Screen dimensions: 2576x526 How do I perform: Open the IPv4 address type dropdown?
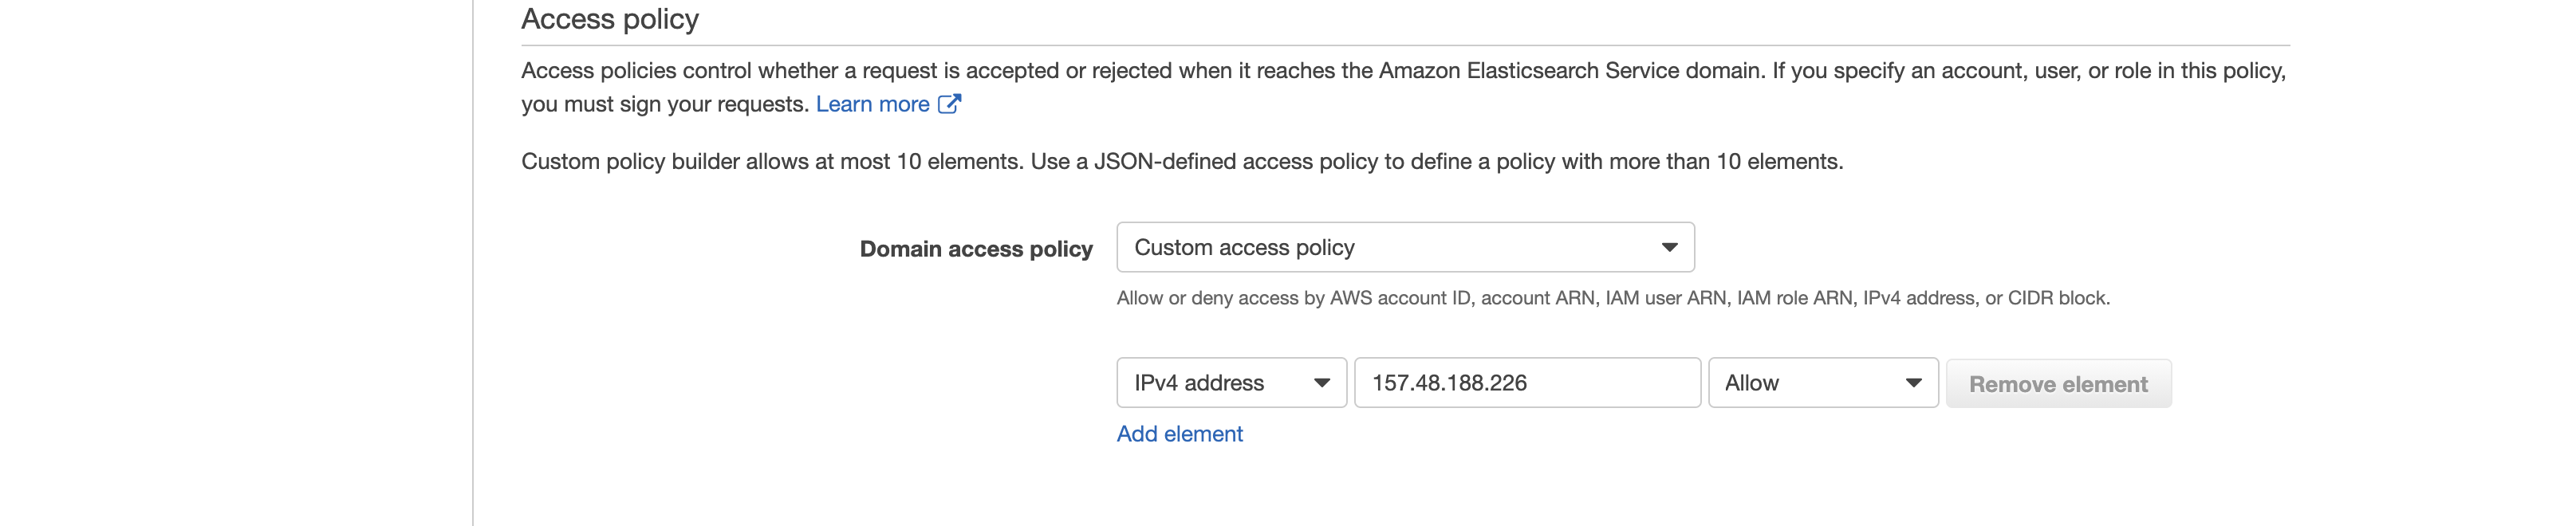coord(1215,383)
